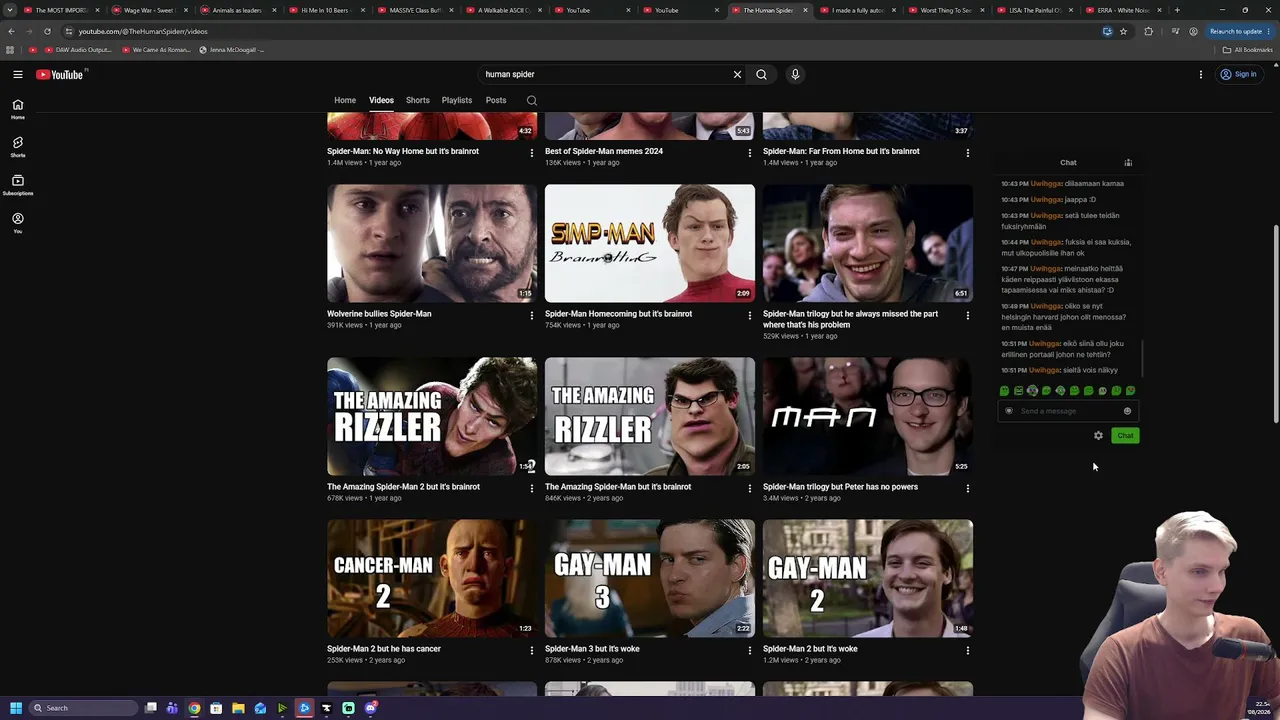Clear the 'human spider' search text

coord(737,74)
